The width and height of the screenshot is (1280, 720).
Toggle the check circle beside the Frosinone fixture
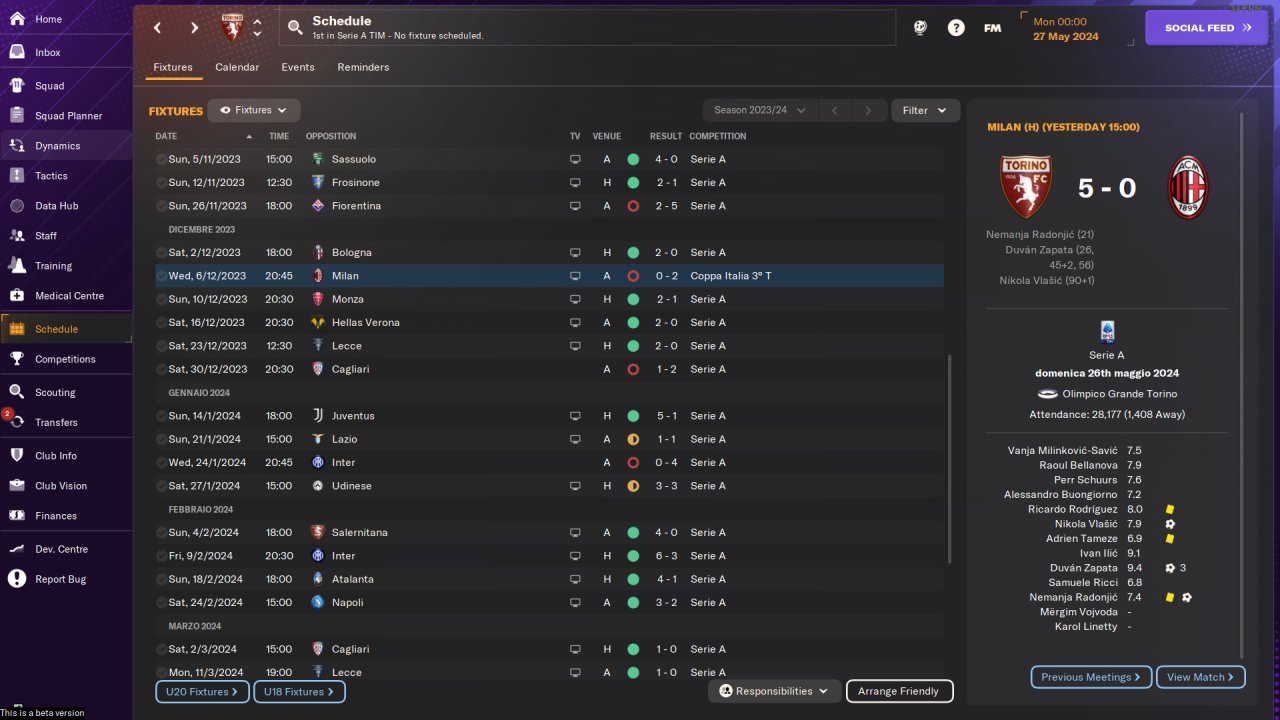[161, 182]
